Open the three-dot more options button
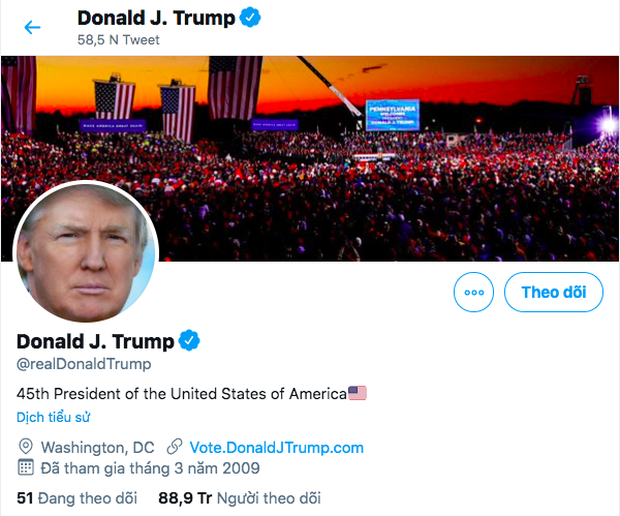The image size is (620, 516). [474, 293]
